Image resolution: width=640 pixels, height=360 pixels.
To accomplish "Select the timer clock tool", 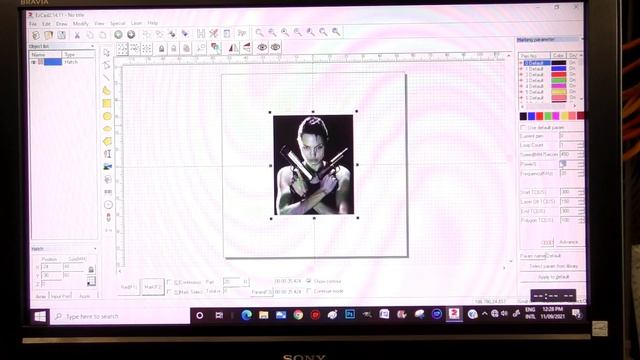I will [108, 204].
